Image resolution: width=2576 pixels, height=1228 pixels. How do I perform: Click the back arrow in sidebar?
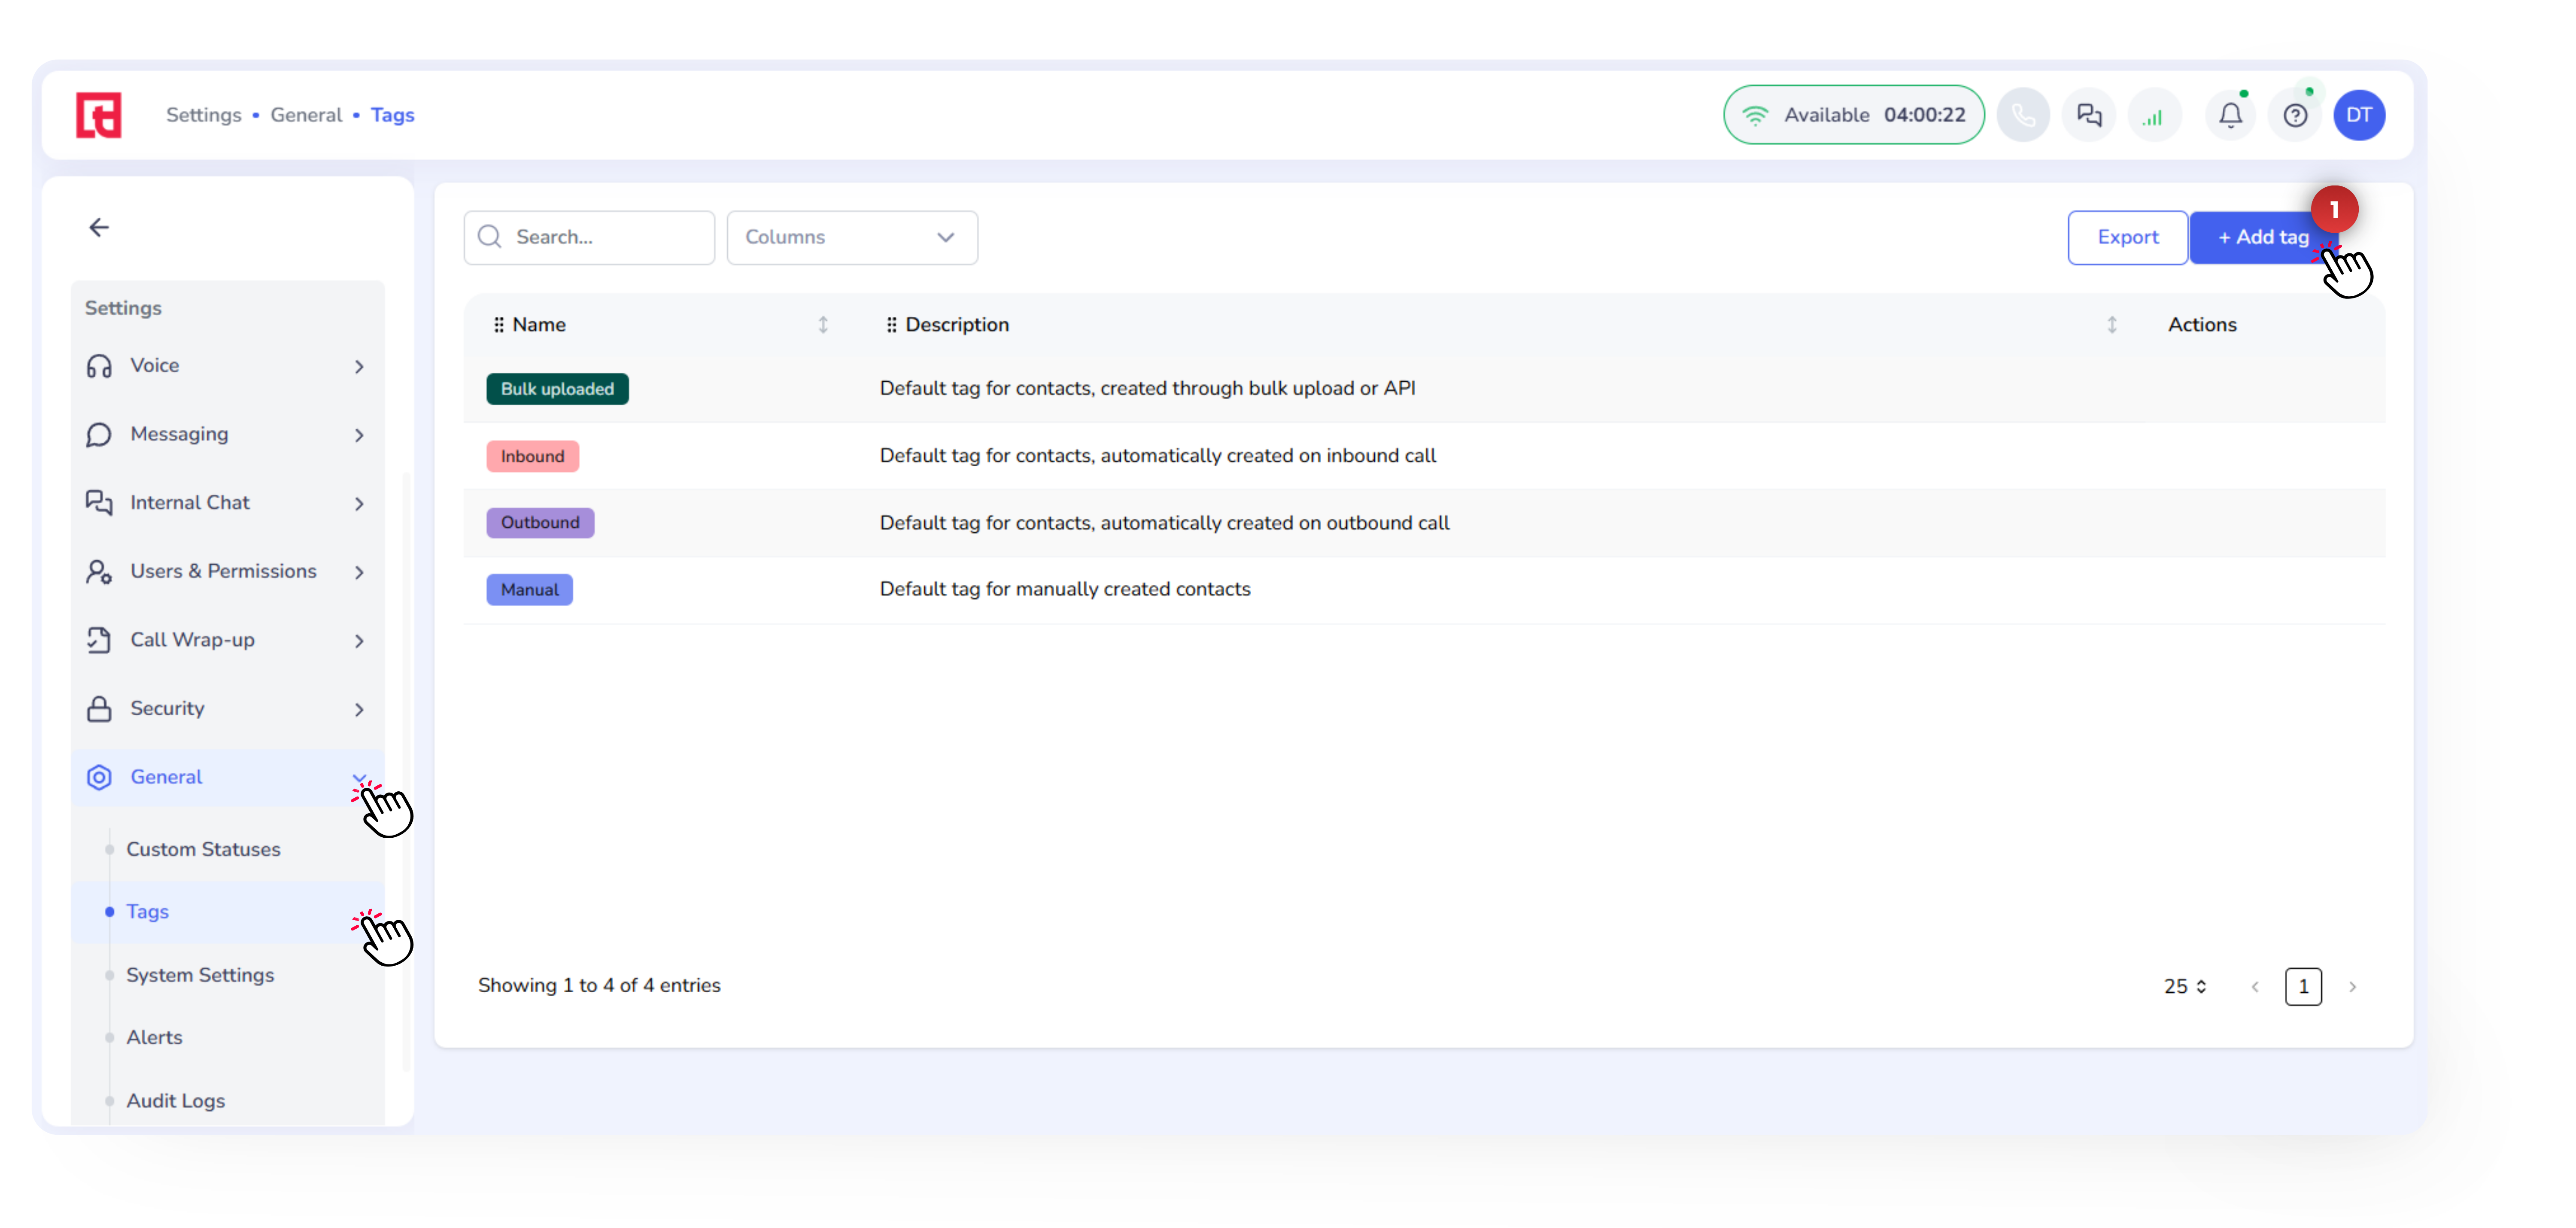[x=99, y=228]
